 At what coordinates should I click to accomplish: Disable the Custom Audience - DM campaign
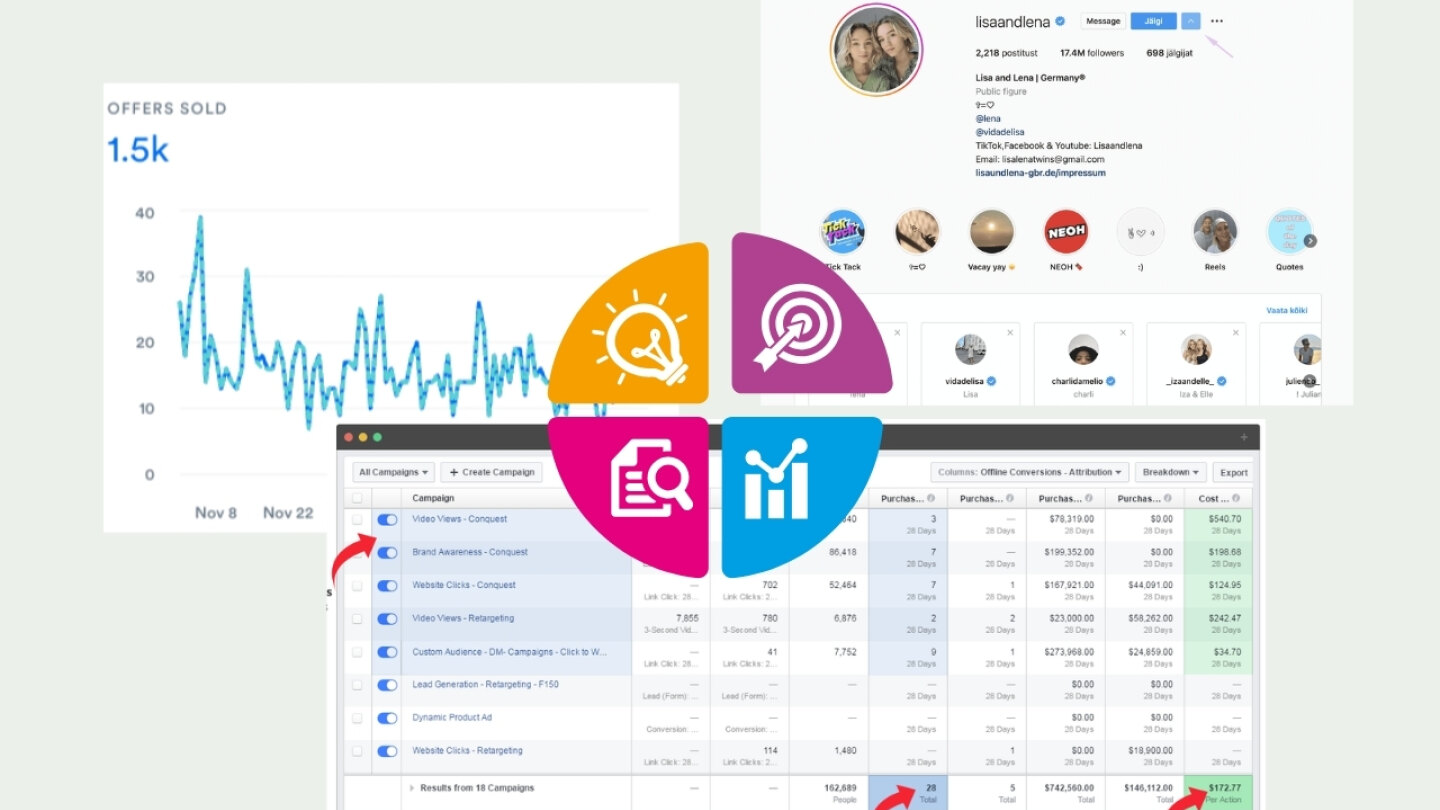coord(387,652)
